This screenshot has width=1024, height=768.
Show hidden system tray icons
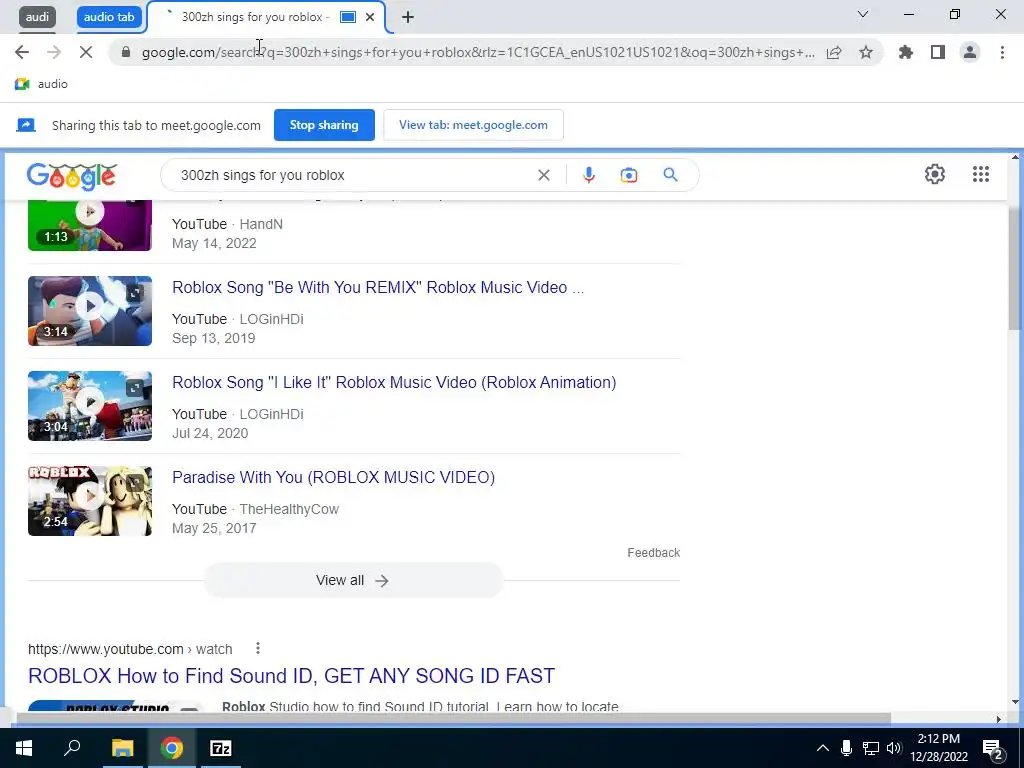tap(822, 748)
